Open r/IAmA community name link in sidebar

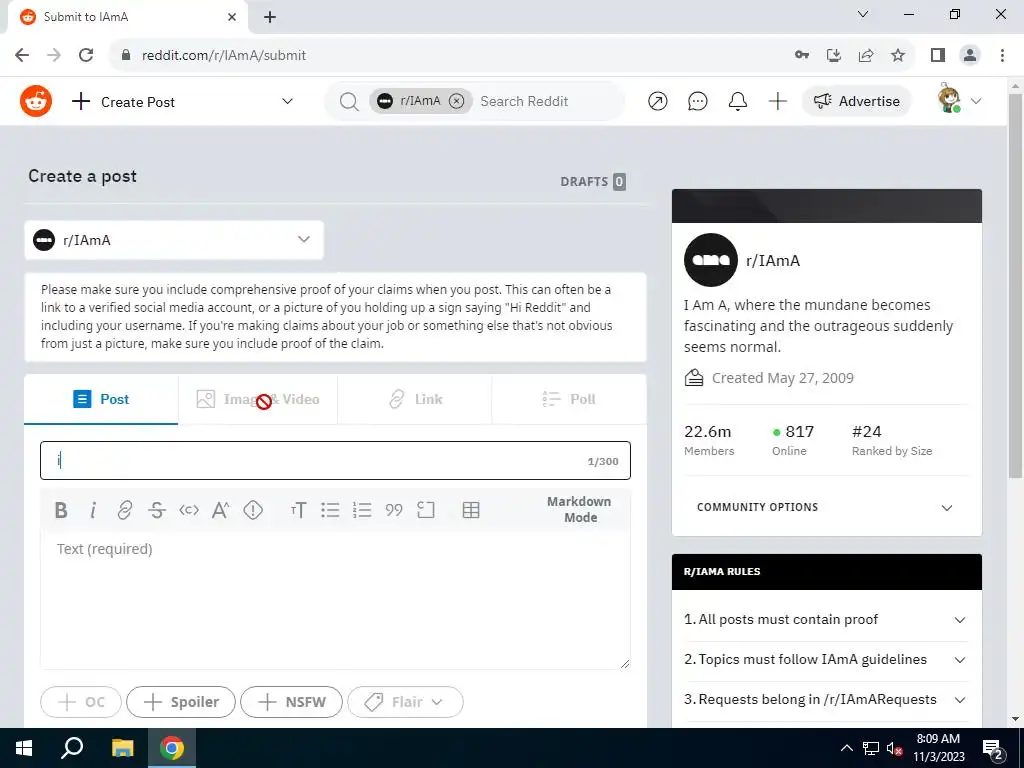tap(773, 261)
